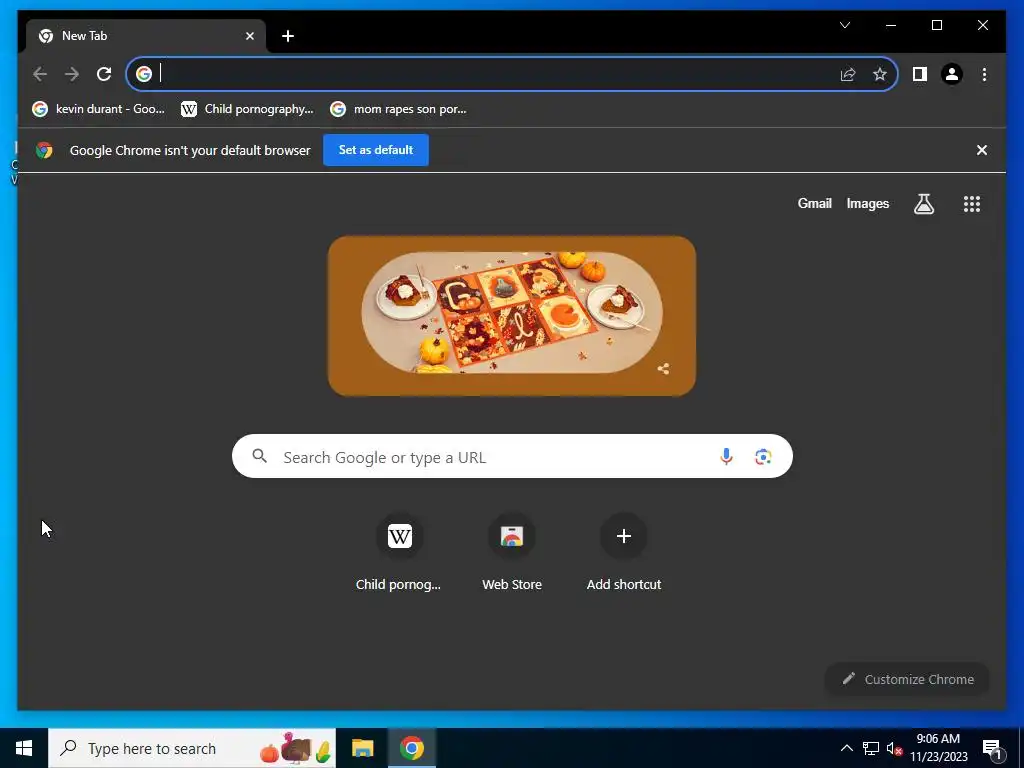Search by image with Google Lens
1024x768 pixels.
click(x=763, y=456)
